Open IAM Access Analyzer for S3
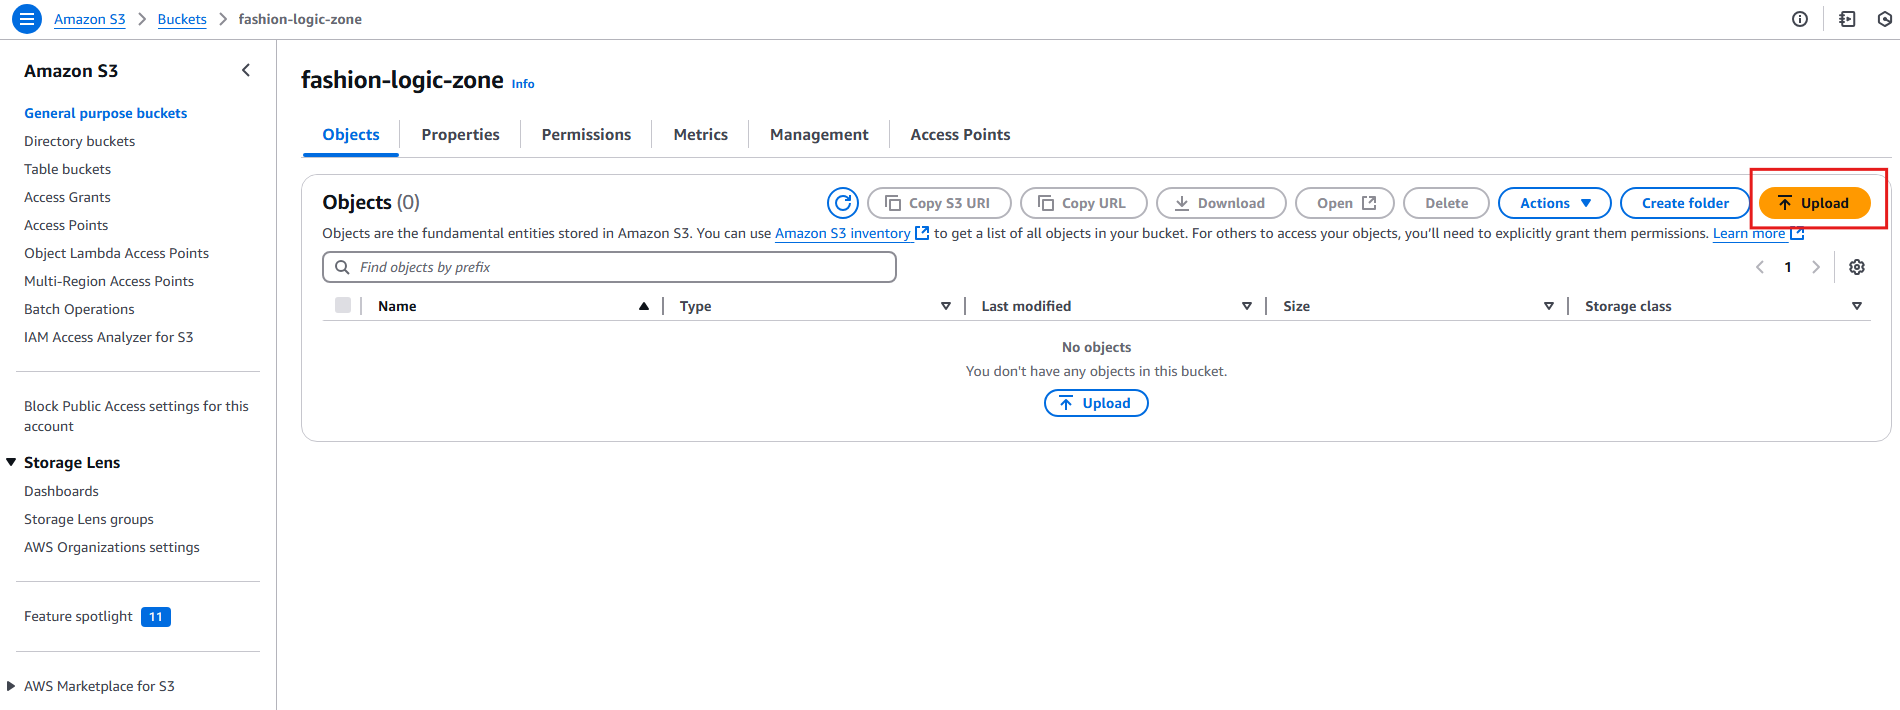 [x=109, y=337]
